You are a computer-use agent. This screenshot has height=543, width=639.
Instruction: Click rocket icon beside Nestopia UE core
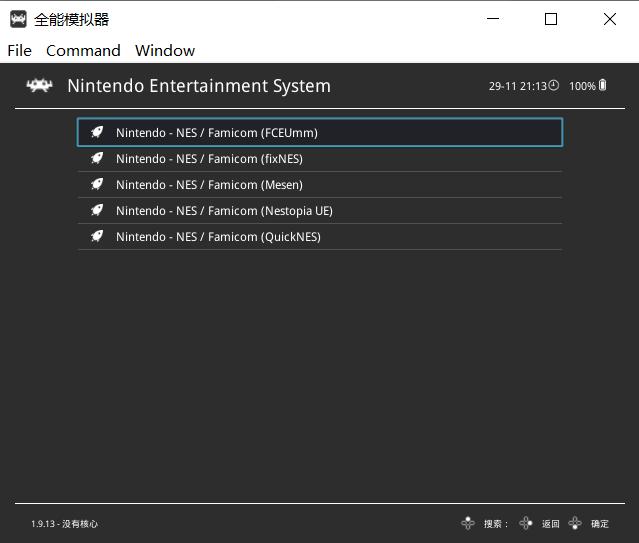(x=97, y=210)
